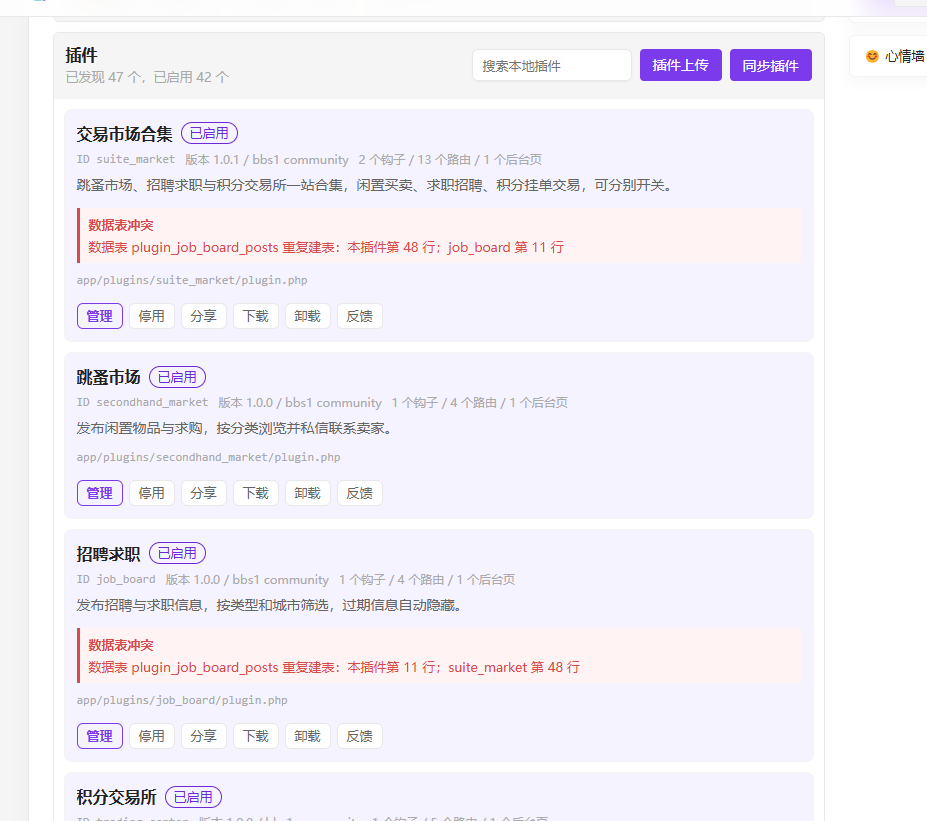
Task: Click 管理 for 招聘求职 plugin
Action: (100, 736)
